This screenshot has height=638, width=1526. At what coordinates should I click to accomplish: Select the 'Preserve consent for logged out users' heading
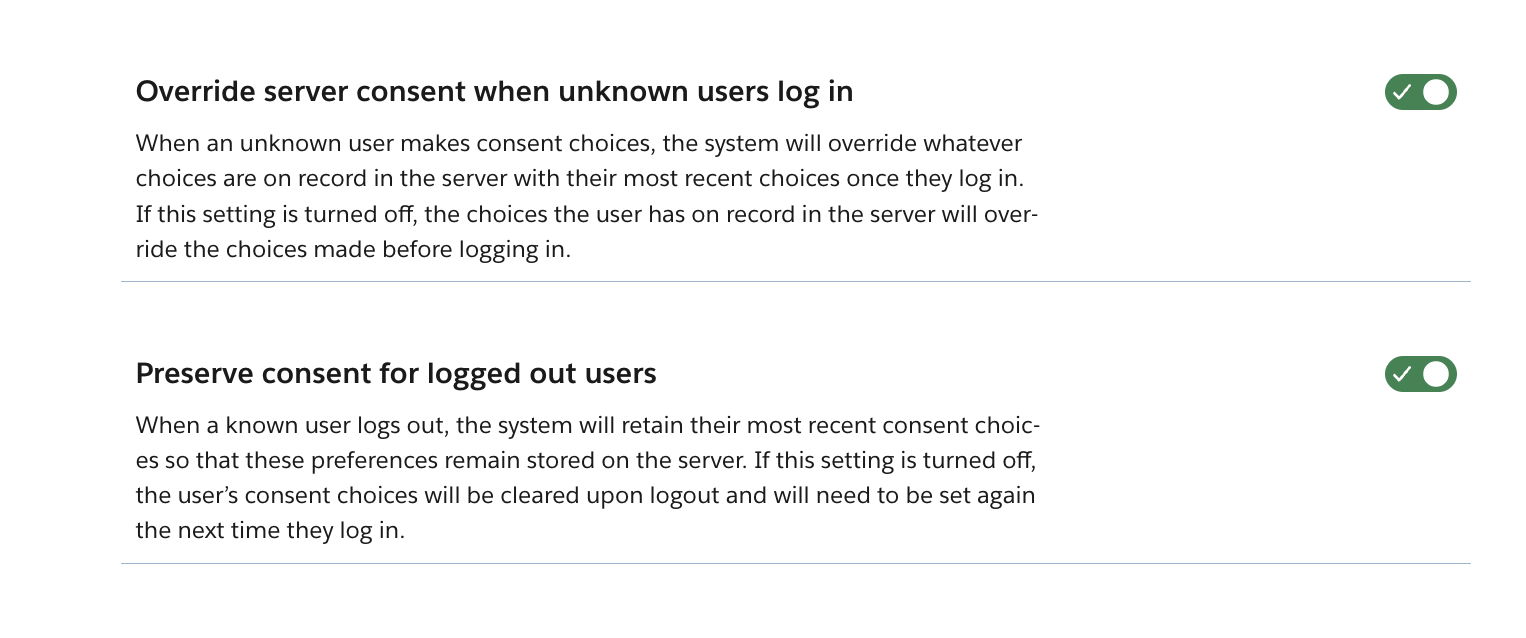396,373
